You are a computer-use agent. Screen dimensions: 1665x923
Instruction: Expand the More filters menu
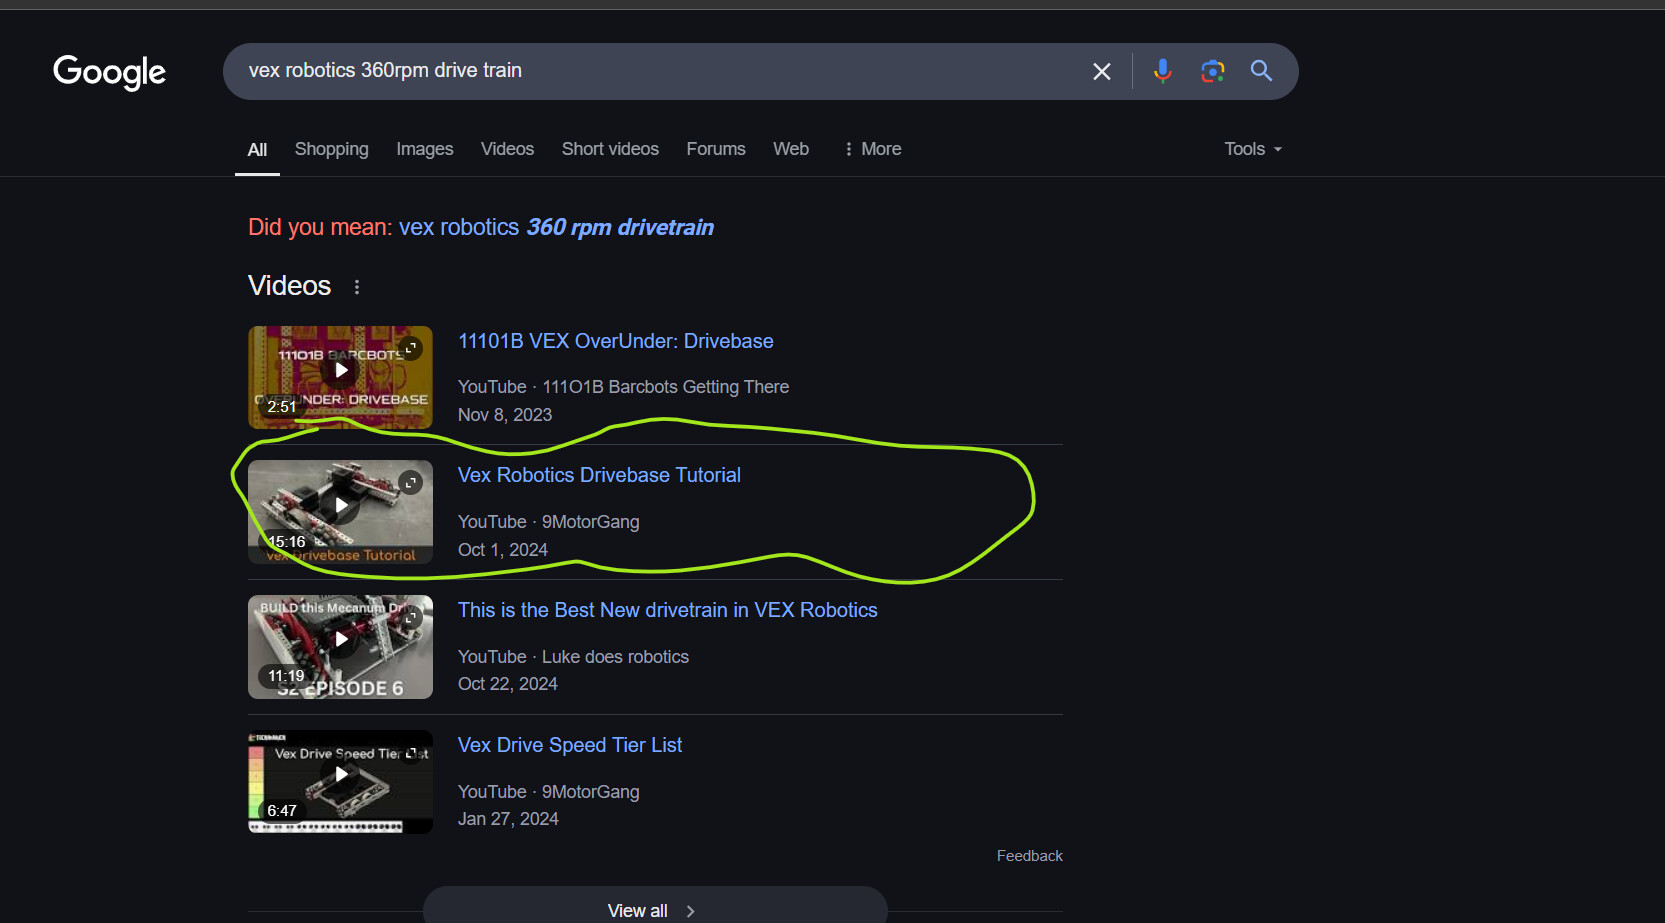pyautogui.click(x=872, y=149)
